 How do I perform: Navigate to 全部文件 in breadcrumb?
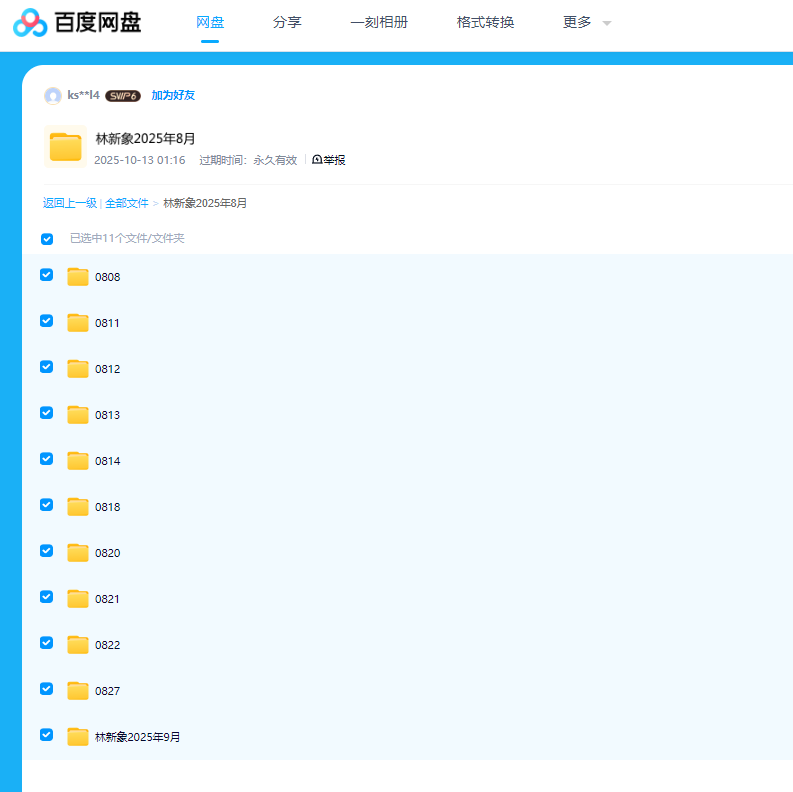click(126, 203)
